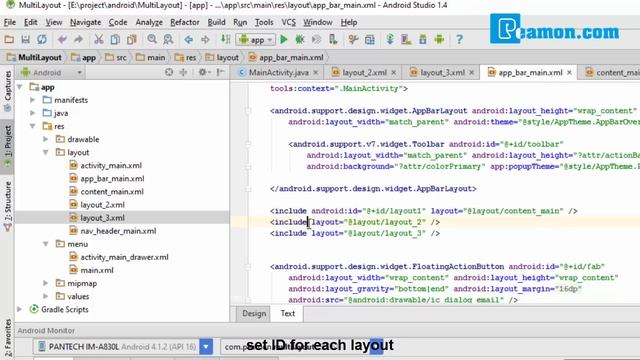Click the Paste icon in toolbar
Screen dimensions: 640x360
click(131, 40)
